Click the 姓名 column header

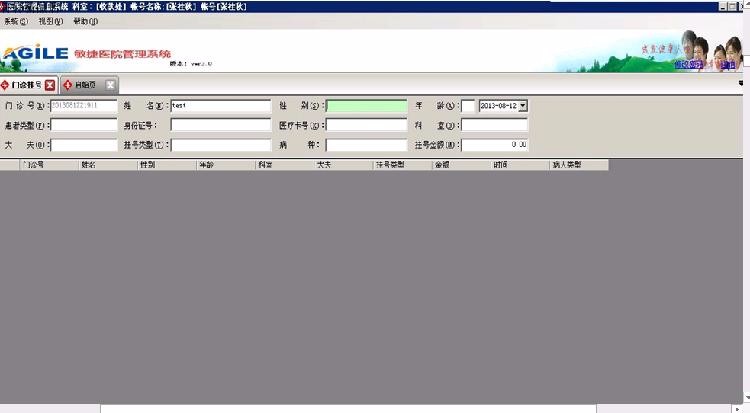108,165
